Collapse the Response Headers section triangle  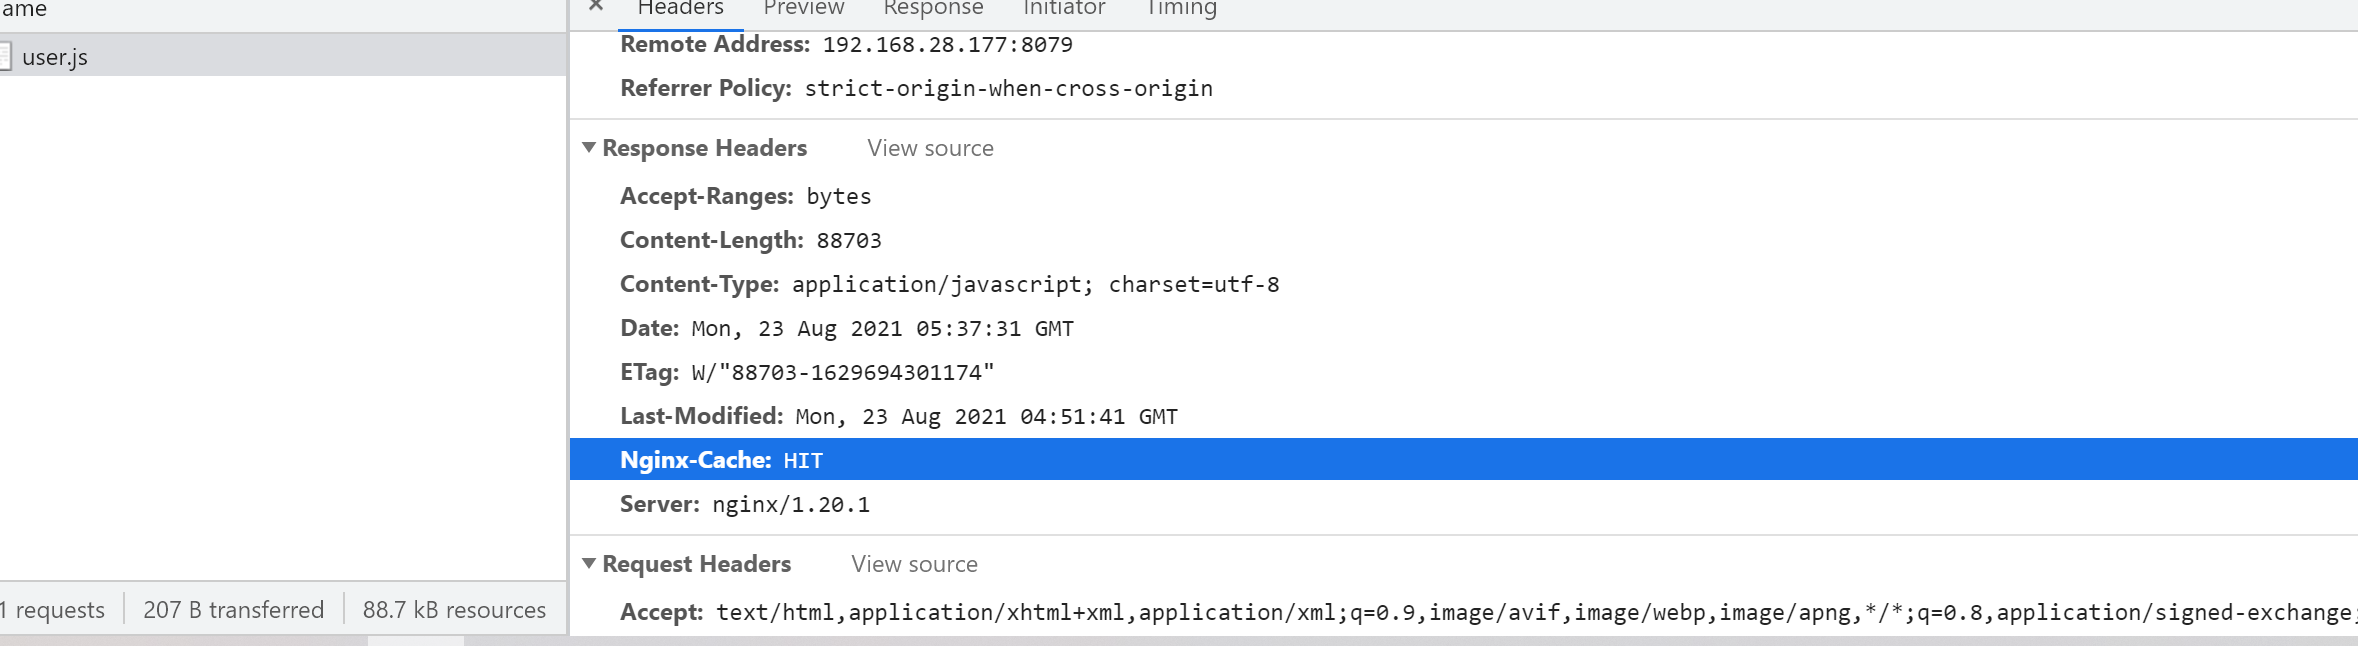click(x=589, y=147)
